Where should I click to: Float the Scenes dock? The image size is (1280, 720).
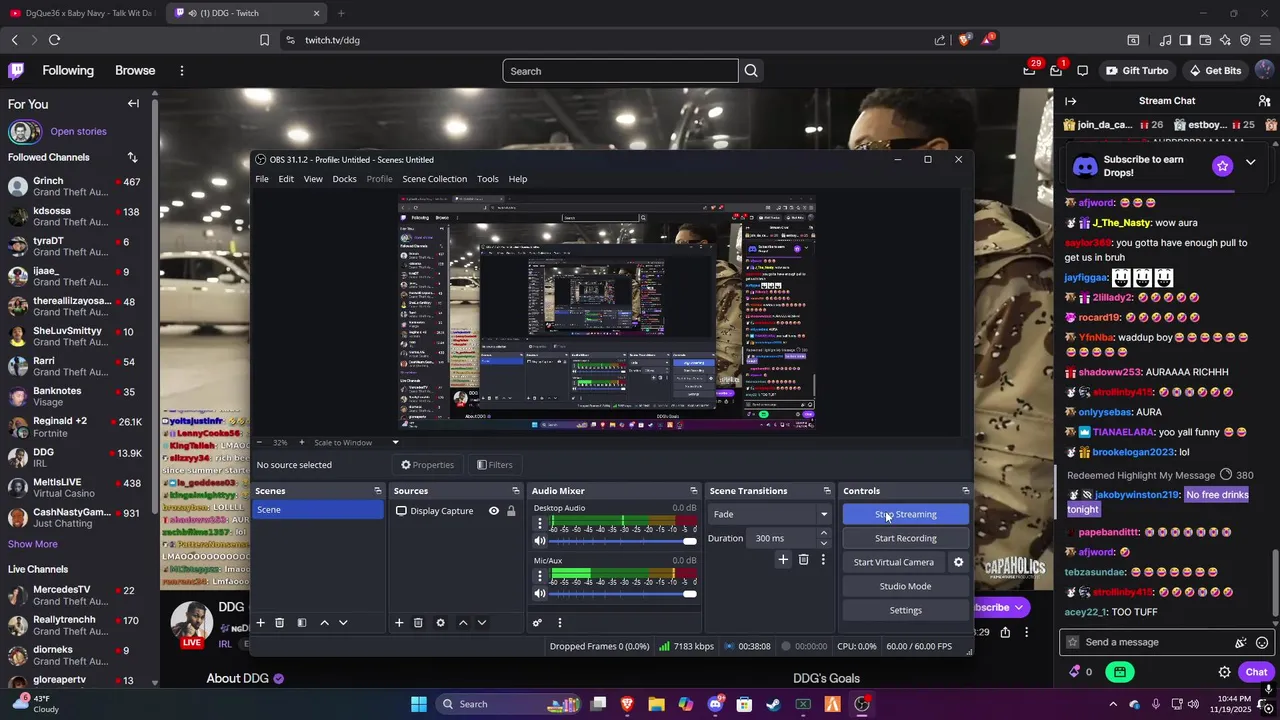377,491
